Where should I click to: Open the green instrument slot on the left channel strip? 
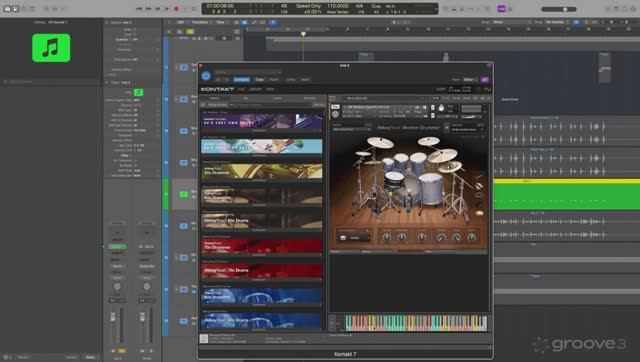[x=117, y=247]
